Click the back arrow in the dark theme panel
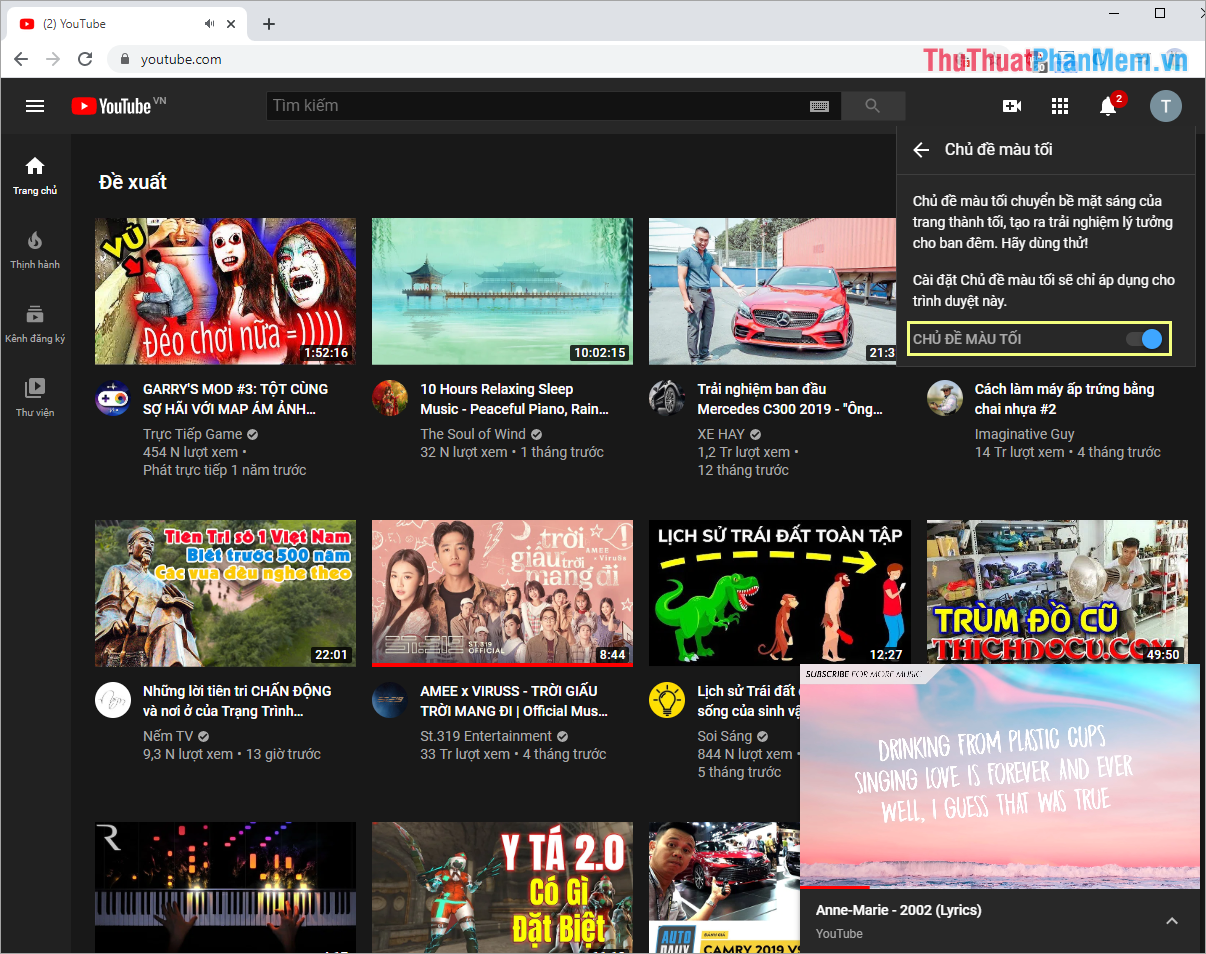The image size is (1206, 954). [920, 149]
